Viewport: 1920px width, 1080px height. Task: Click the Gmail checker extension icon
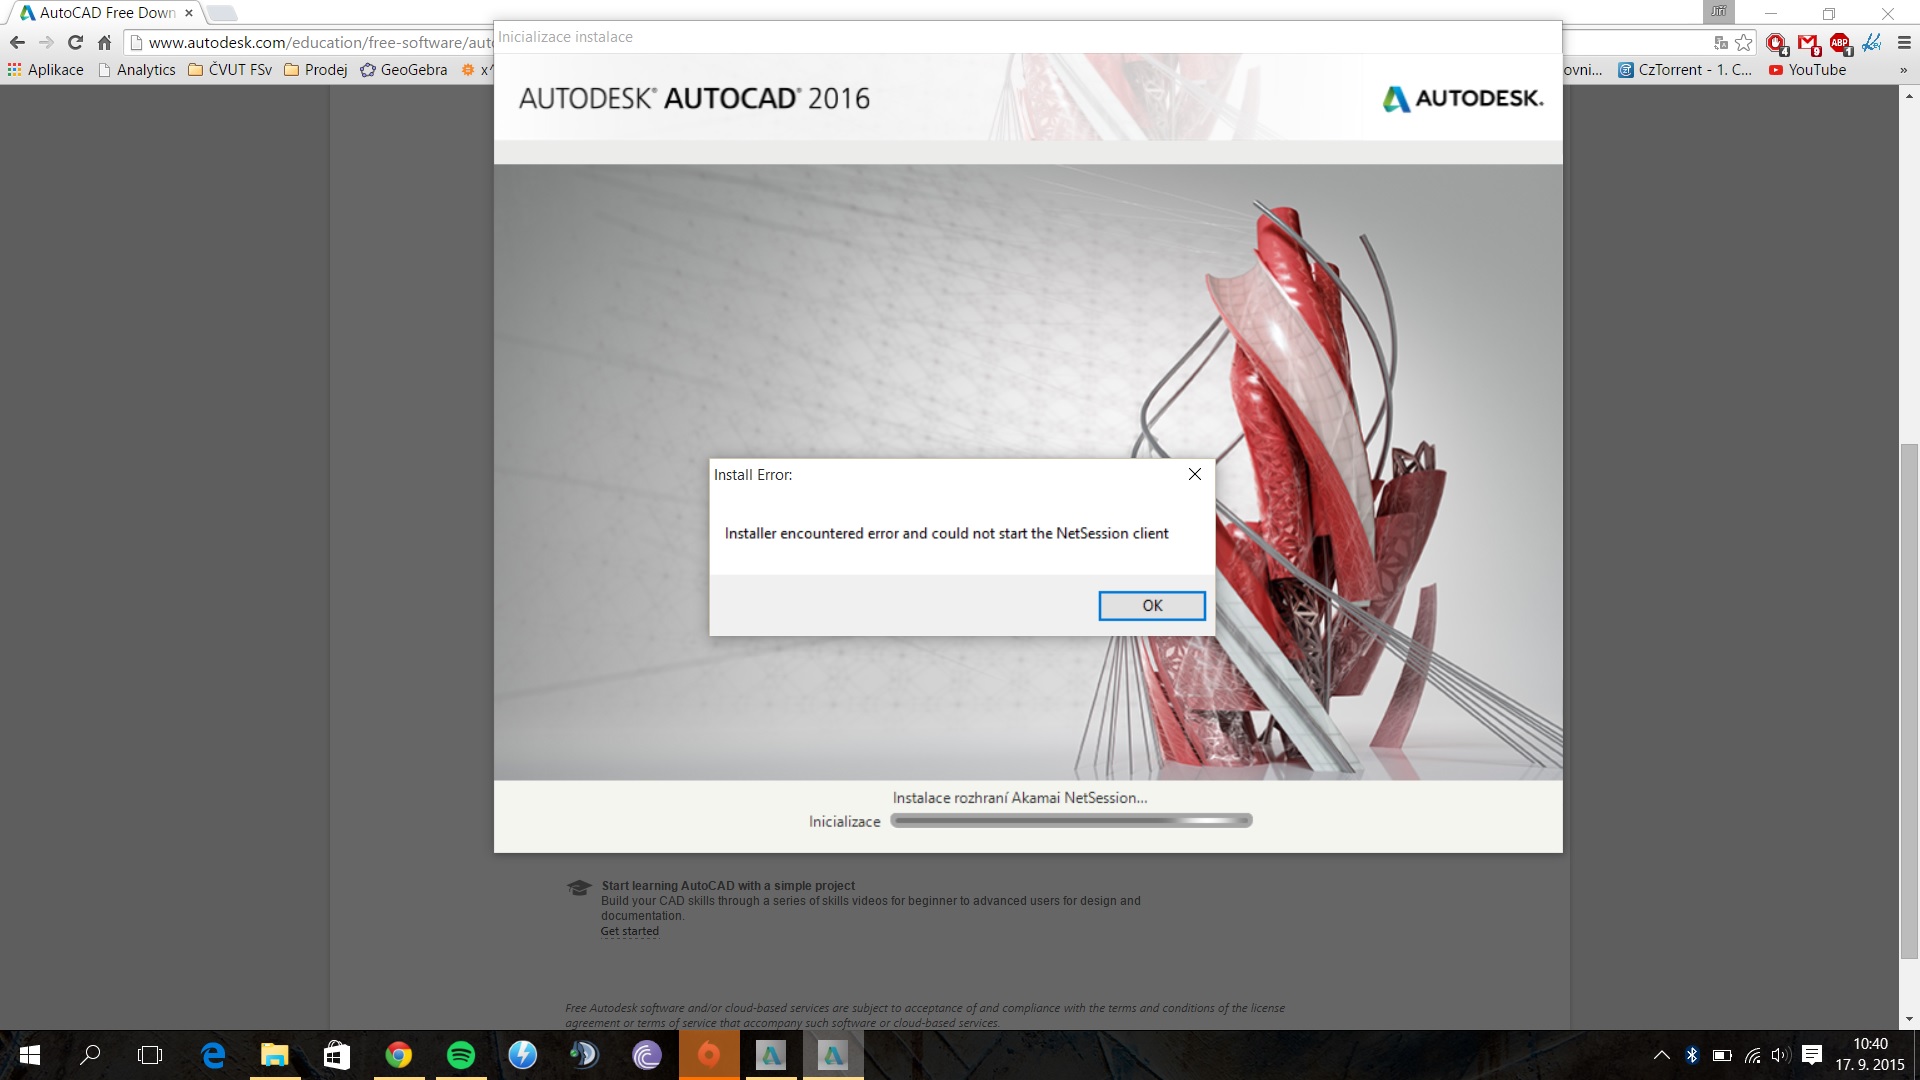coord(1808,43)
